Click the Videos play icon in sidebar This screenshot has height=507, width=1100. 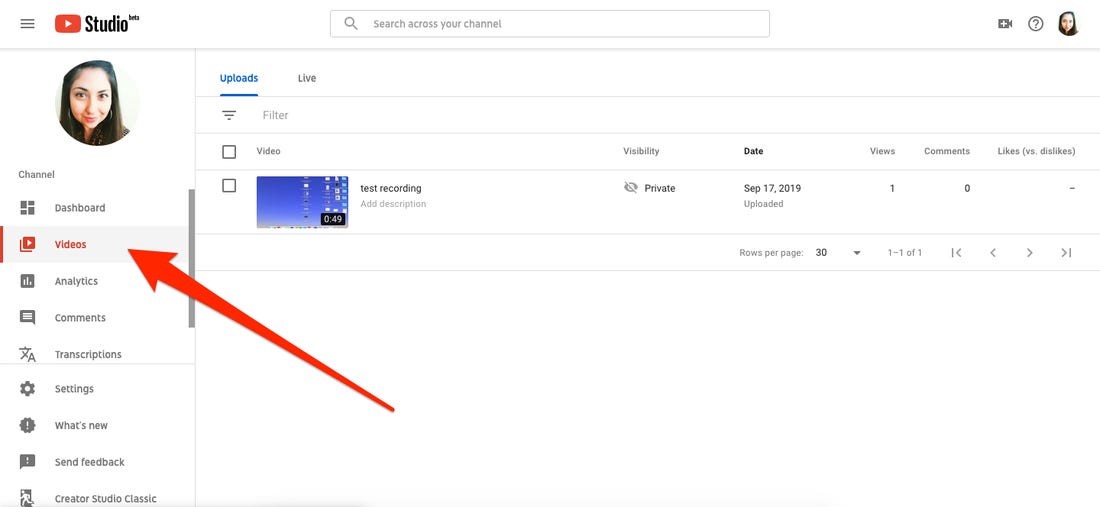[27, 244]
